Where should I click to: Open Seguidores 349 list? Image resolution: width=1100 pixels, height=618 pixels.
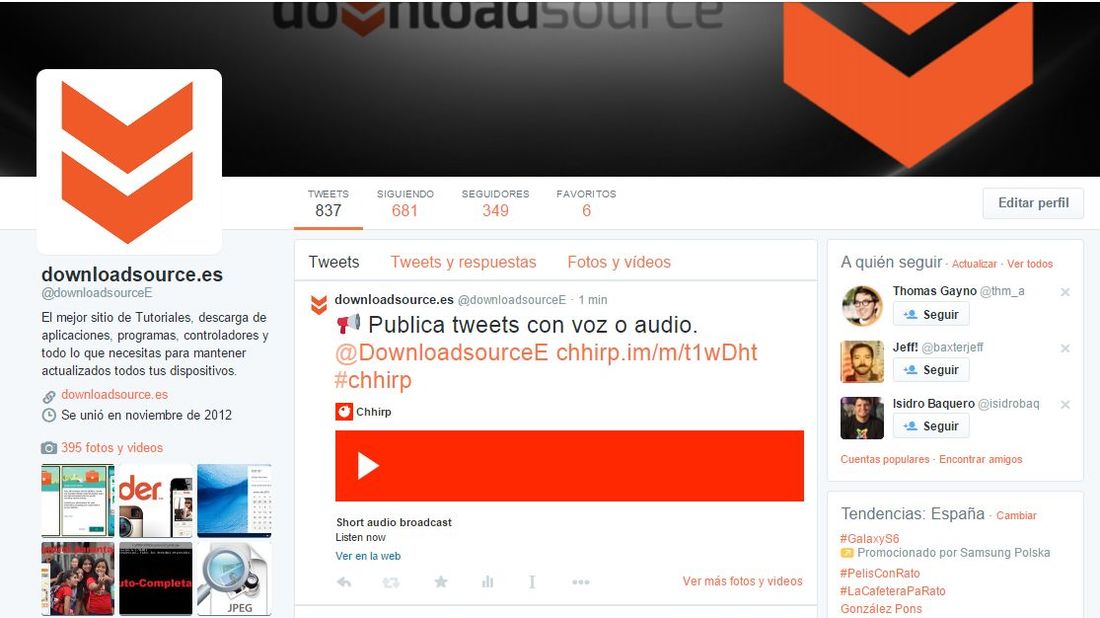495,203
